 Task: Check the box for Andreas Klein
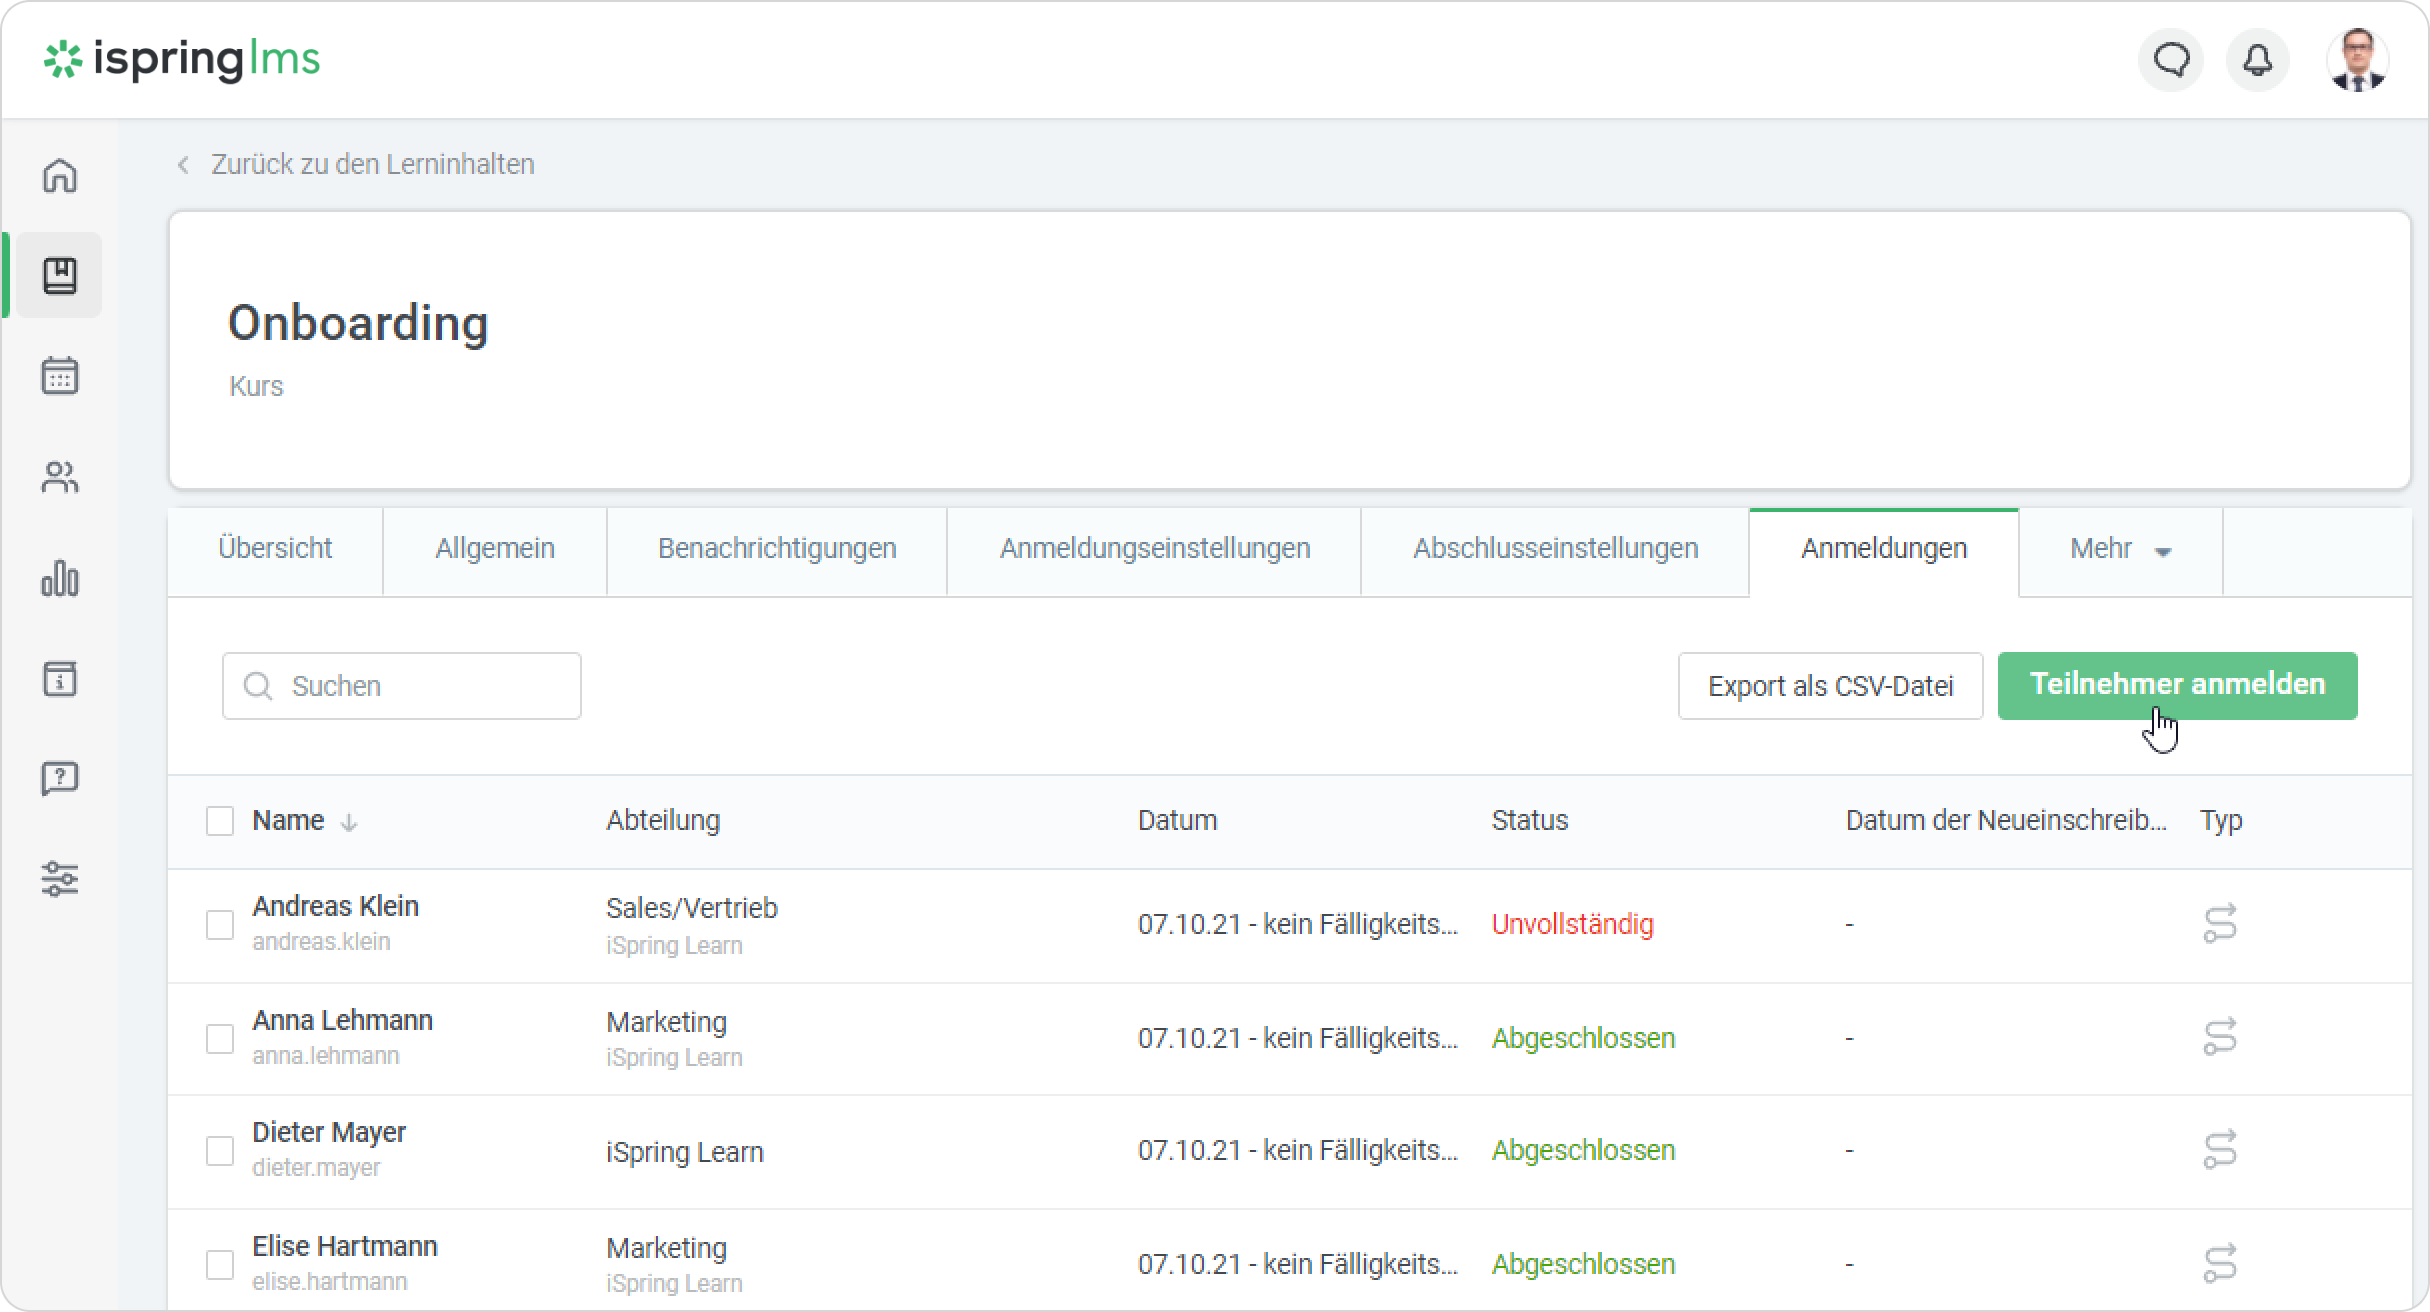tap(220, 924)
